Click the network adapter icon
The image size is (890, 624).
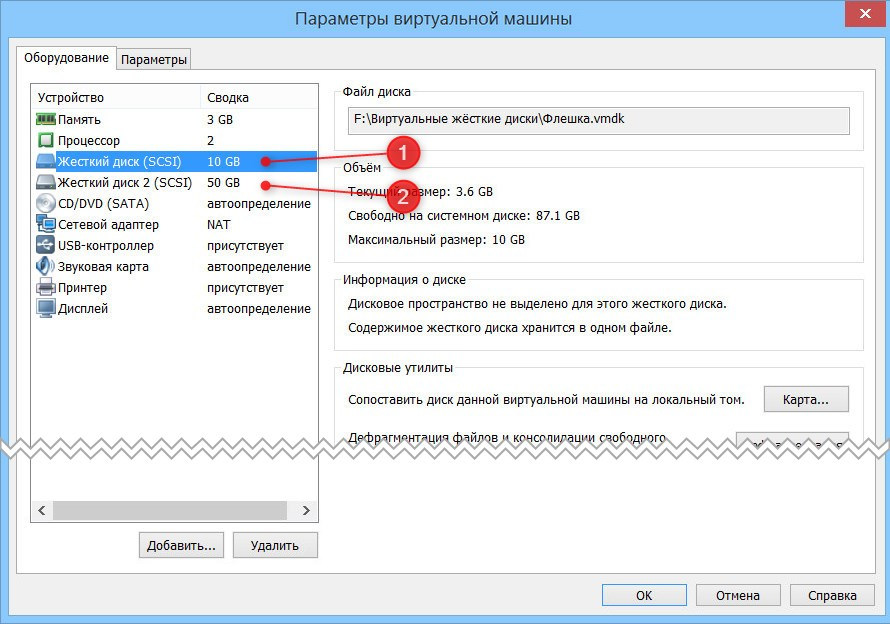(x=46, y=225)
